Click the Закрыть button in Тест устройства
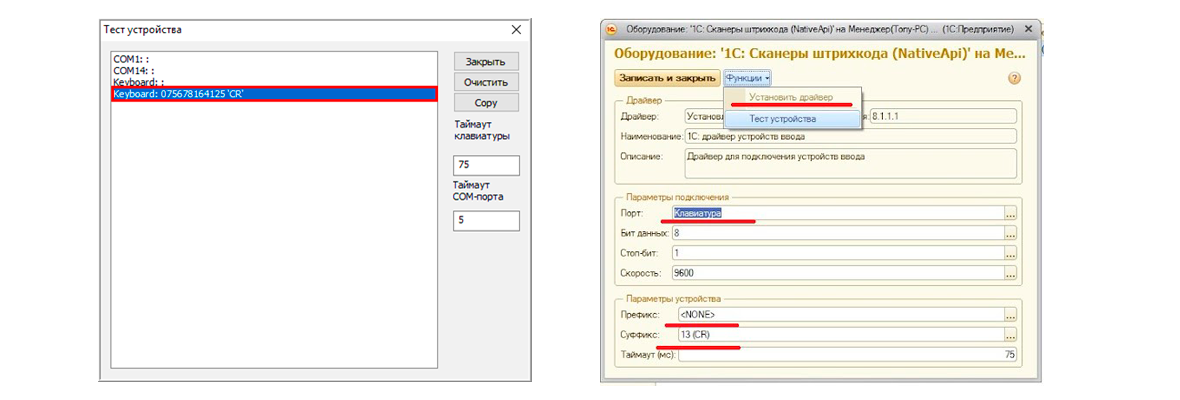Screen dimensions: 1180x400 pyautogui.click(x=485, y=62)
